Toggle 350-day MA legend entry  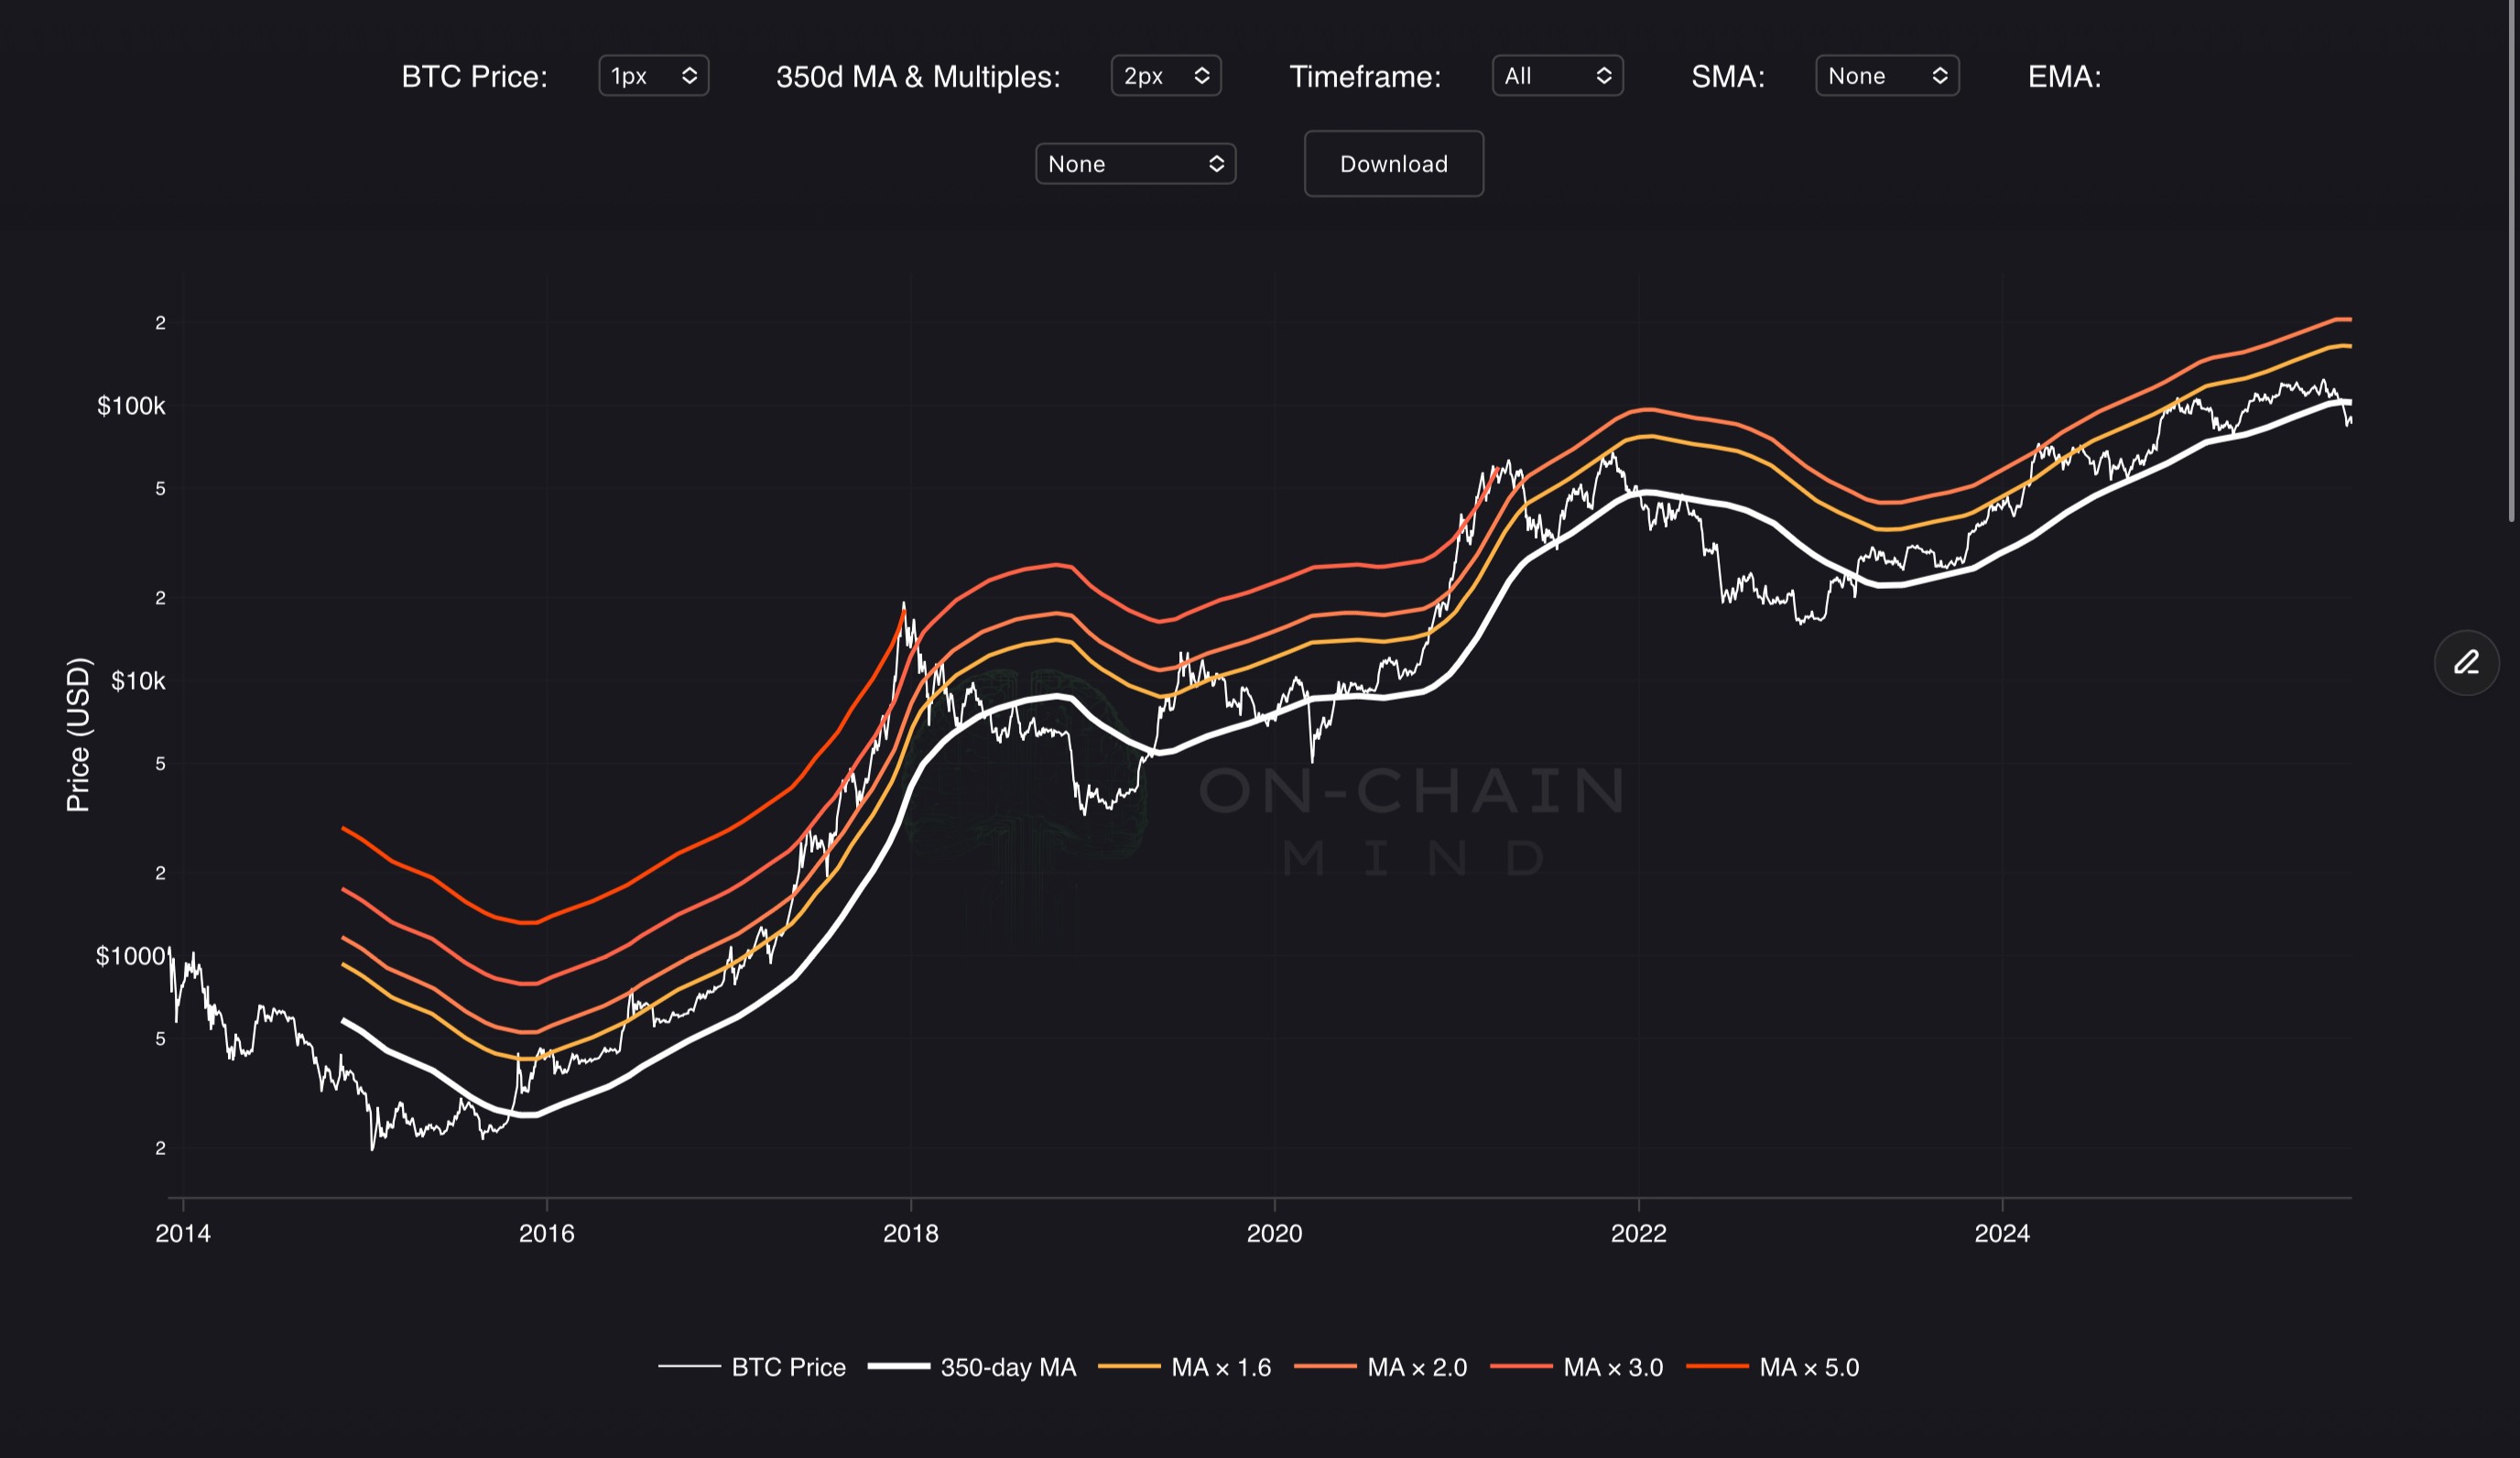(1007, 1367)
